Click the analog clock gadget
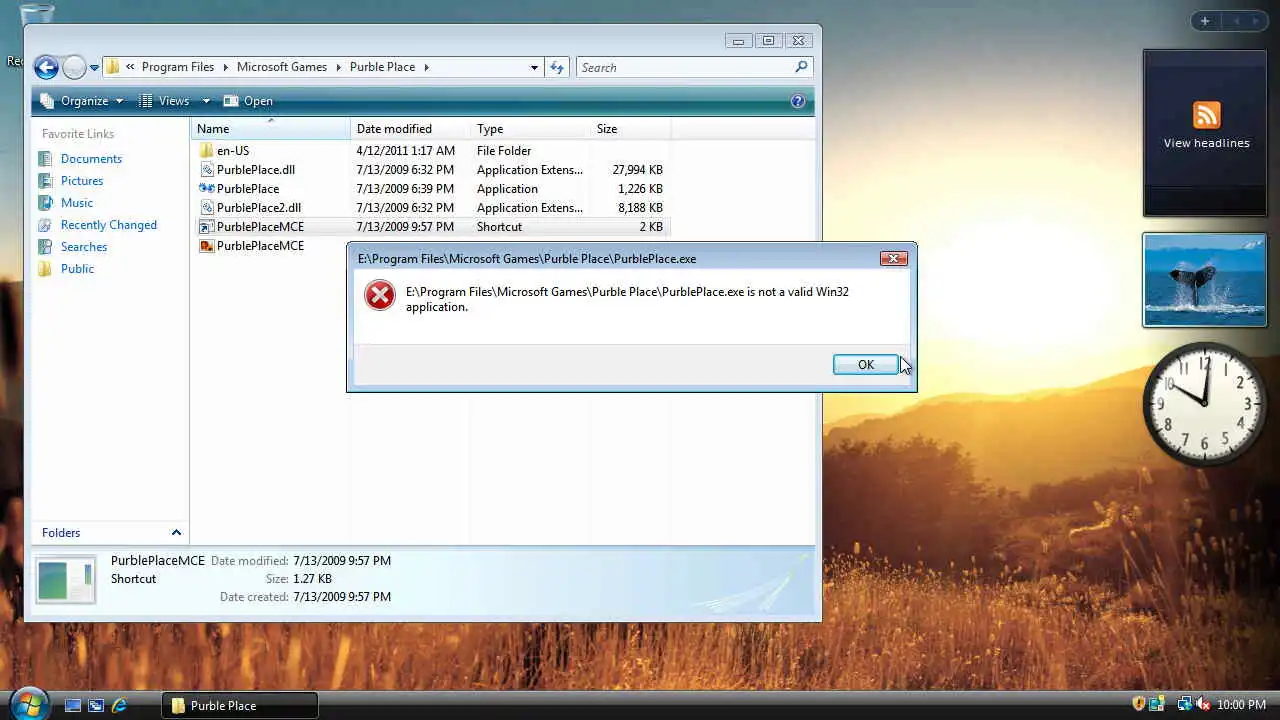 pyautogui.click(x=1204, y=404)
